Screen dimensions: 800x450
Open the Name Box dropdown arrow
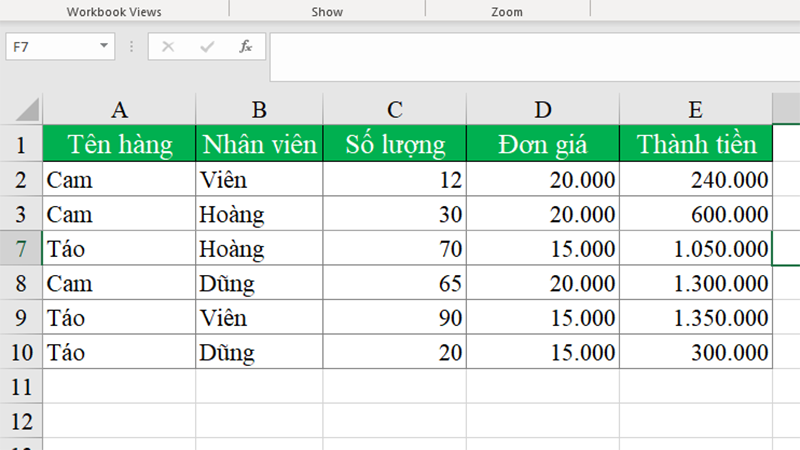(104, 46)
